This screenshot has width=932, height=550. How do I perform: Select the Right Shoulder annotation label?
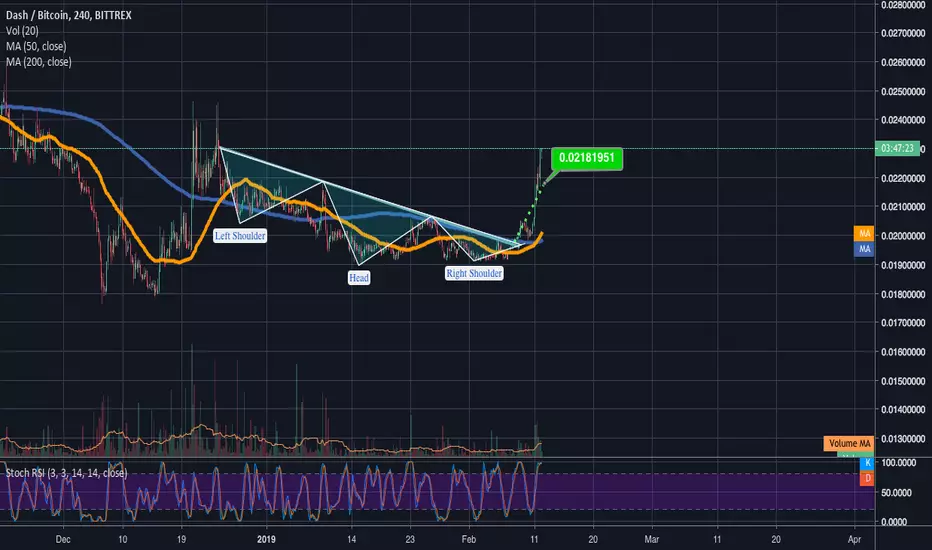pyautogui.click(x=474, y=274)
